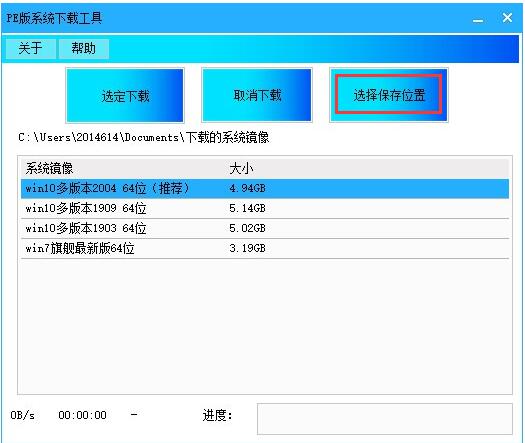
Task: Click the 4.94GB size cell
Action: click(x=247, y=189)
